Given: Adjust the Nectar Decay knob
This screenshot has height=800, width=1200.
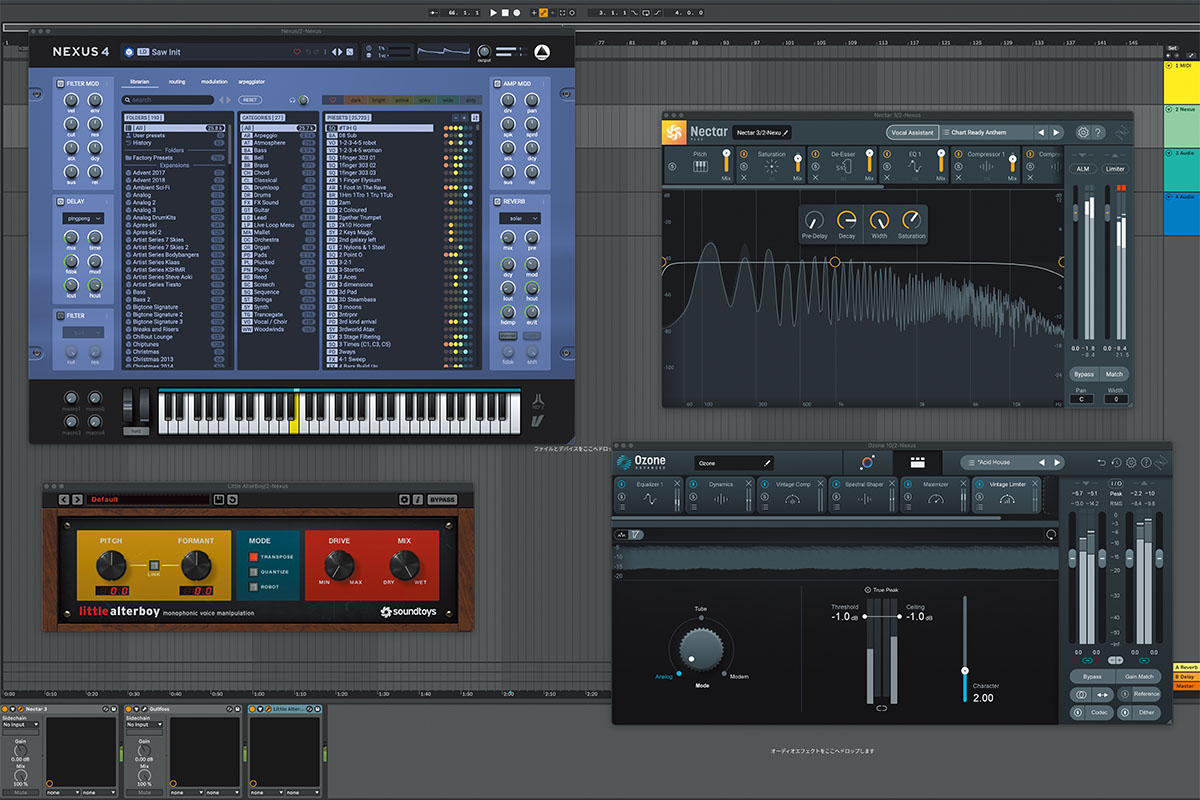Looking at the screenshot, I should click(847, 220).
